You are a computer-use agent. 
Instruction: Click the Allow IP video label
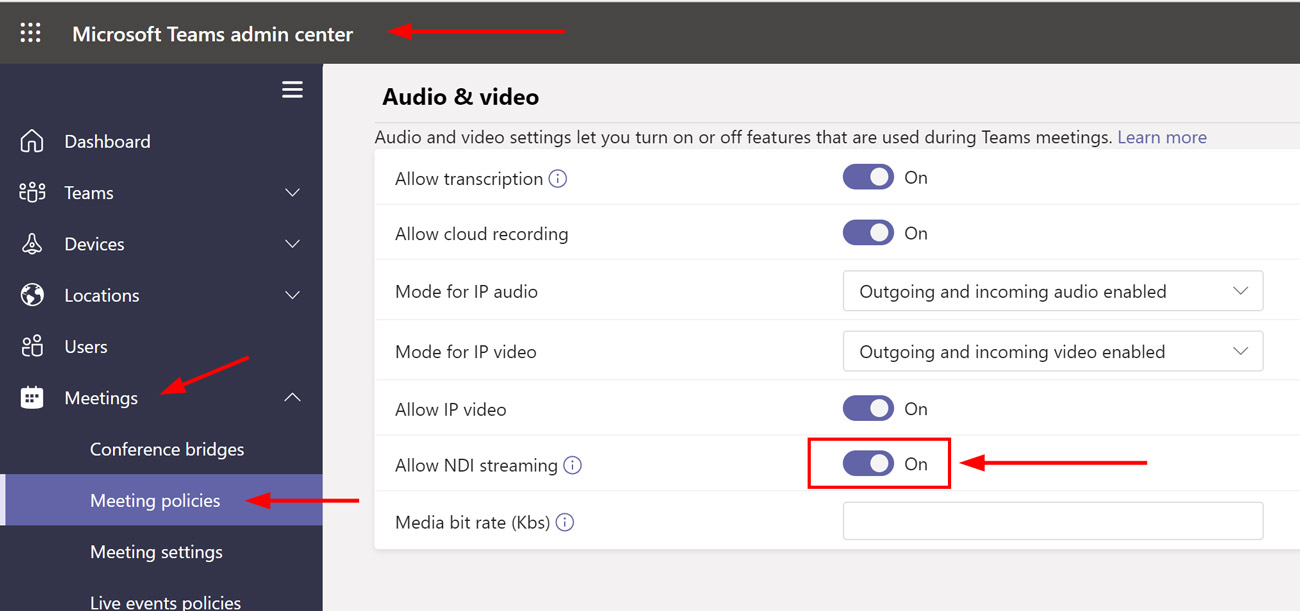tap(451, 409)
